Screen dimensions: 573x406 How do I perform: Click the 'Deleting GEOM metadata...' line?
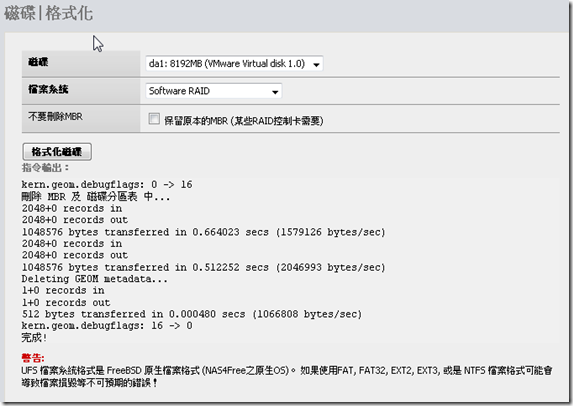(95, 279)
